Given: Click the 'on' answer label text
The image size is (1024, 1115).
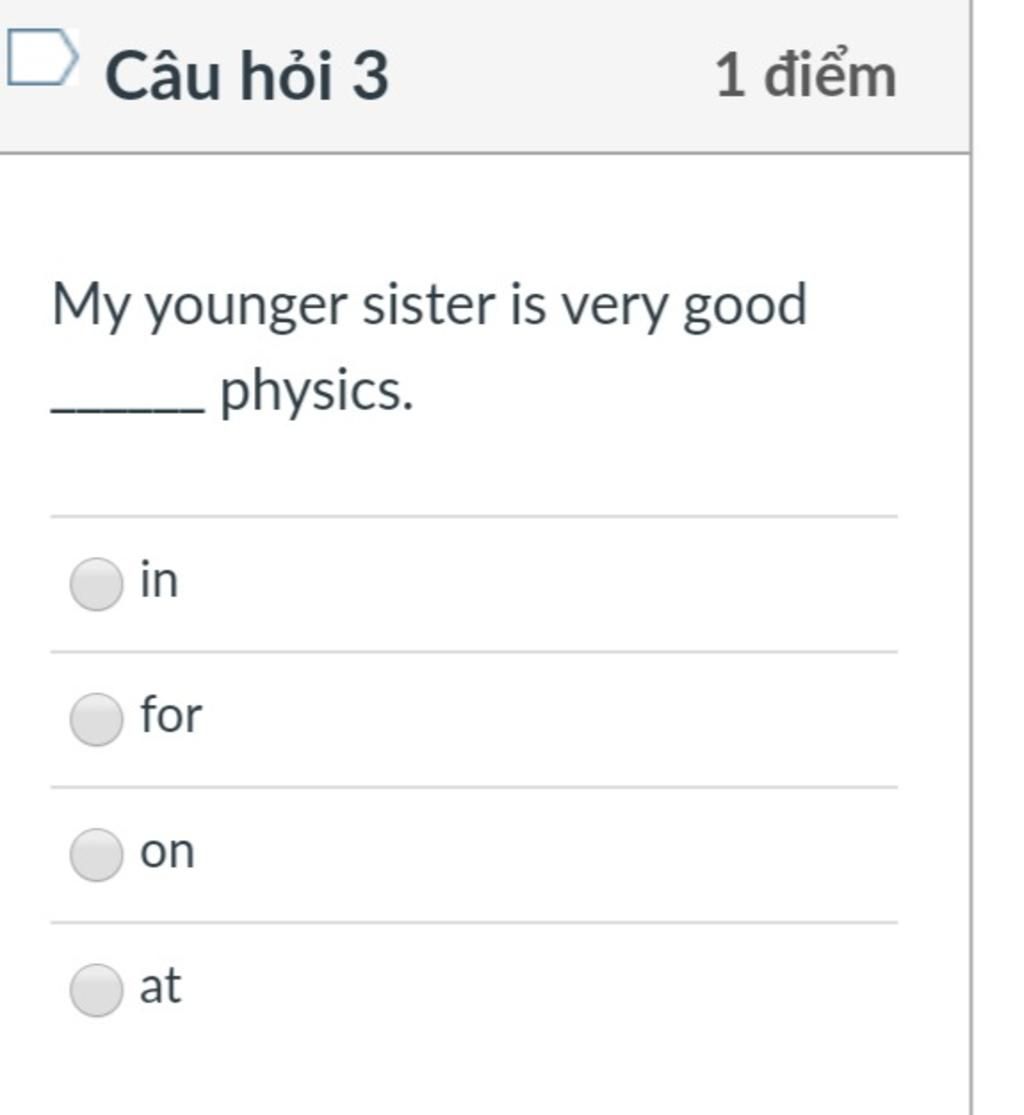Looking at the screenshot, I should click(x=167, y=851).
